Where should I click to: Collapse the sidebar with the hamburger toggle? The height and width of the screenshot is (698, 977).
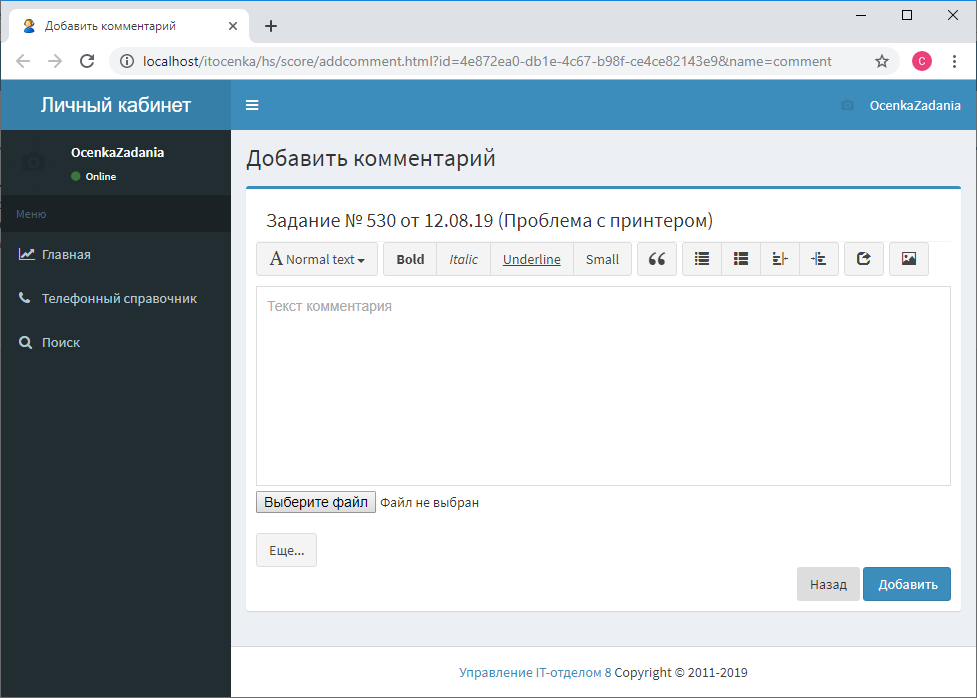point(252,104)
